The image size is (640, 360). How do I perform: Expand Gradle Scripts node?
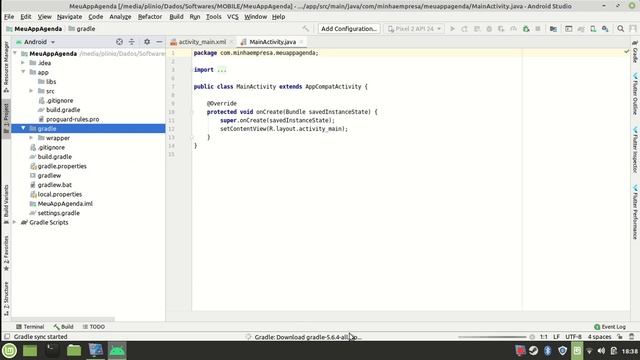point(15,222)
